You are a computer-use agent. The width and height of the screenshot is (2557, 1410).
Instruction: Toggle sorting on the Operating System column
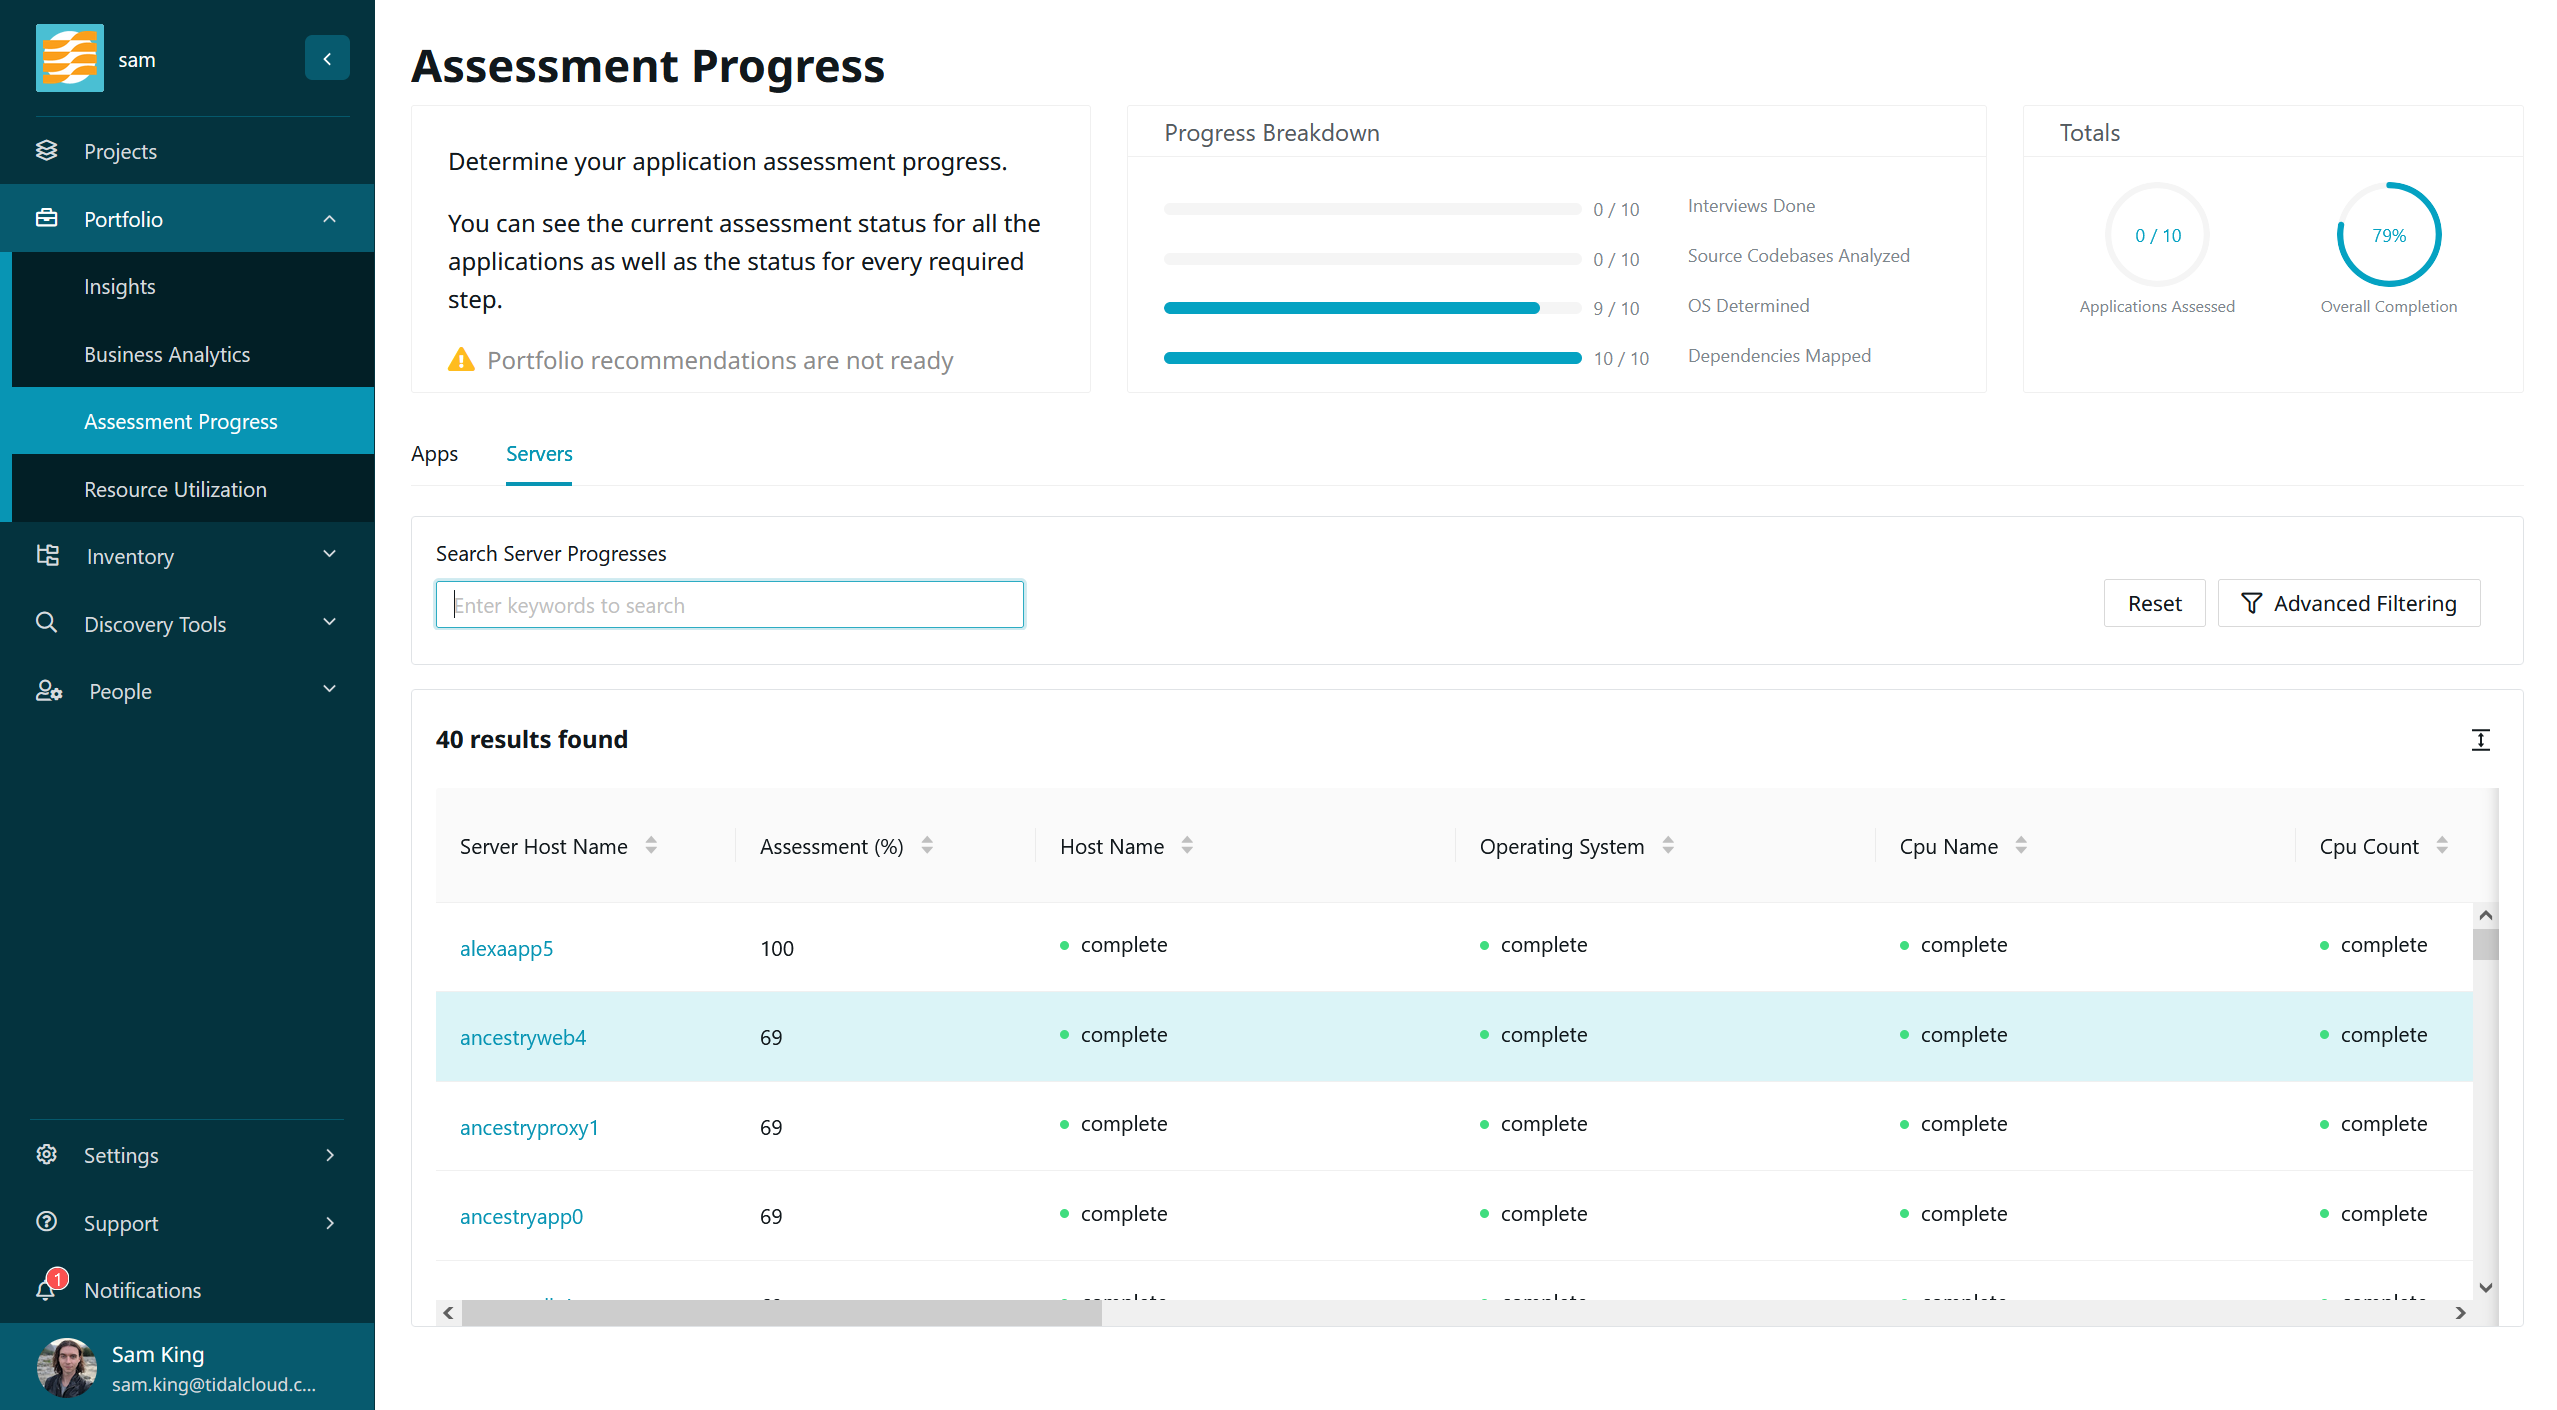(x=1668, y=846)
